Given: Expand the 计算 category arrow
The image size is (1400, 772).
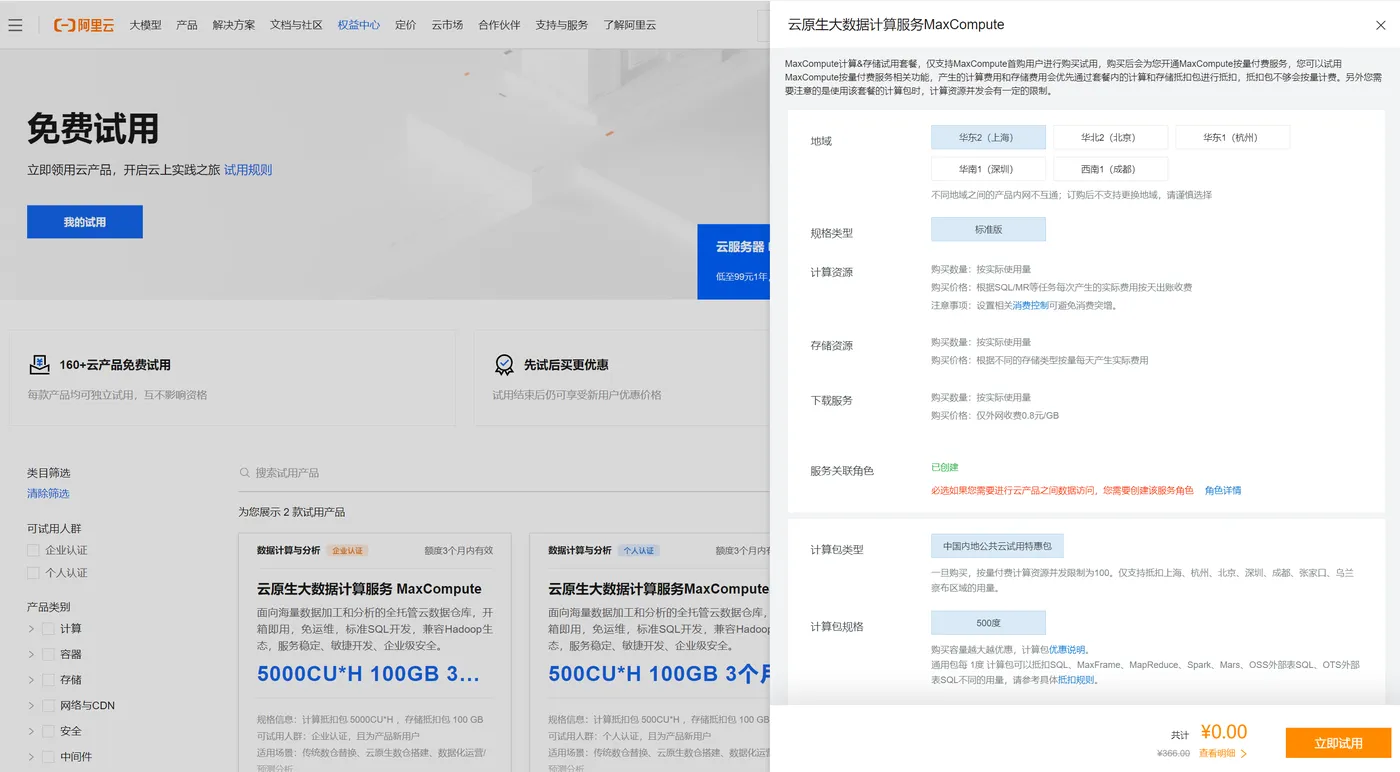Looking at the screenshot, I should 31,629.
